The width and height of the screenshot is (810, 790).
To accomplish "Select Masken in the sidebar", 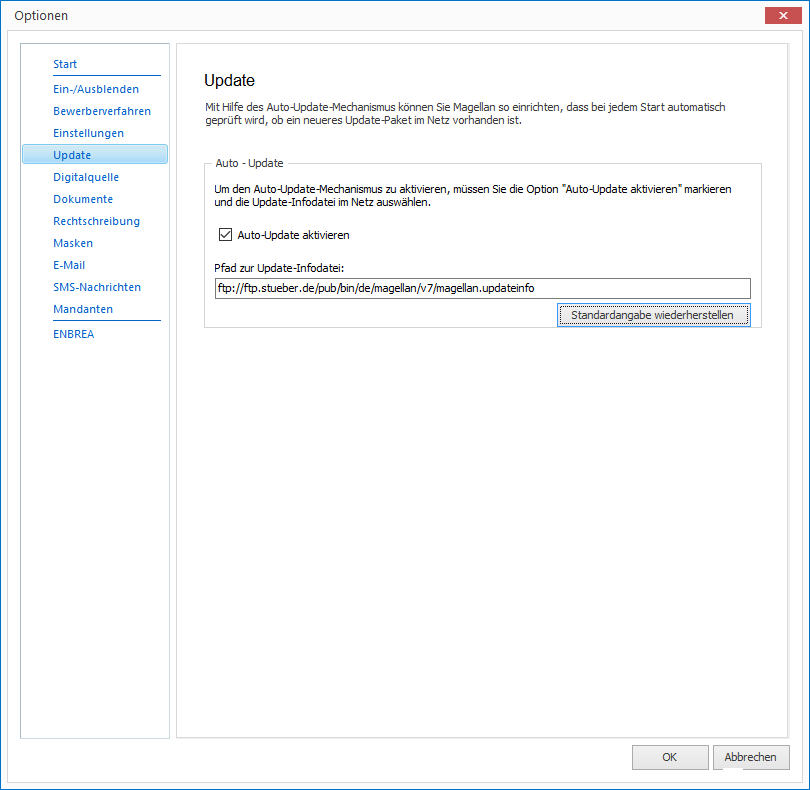I will [x=73, y=243].
